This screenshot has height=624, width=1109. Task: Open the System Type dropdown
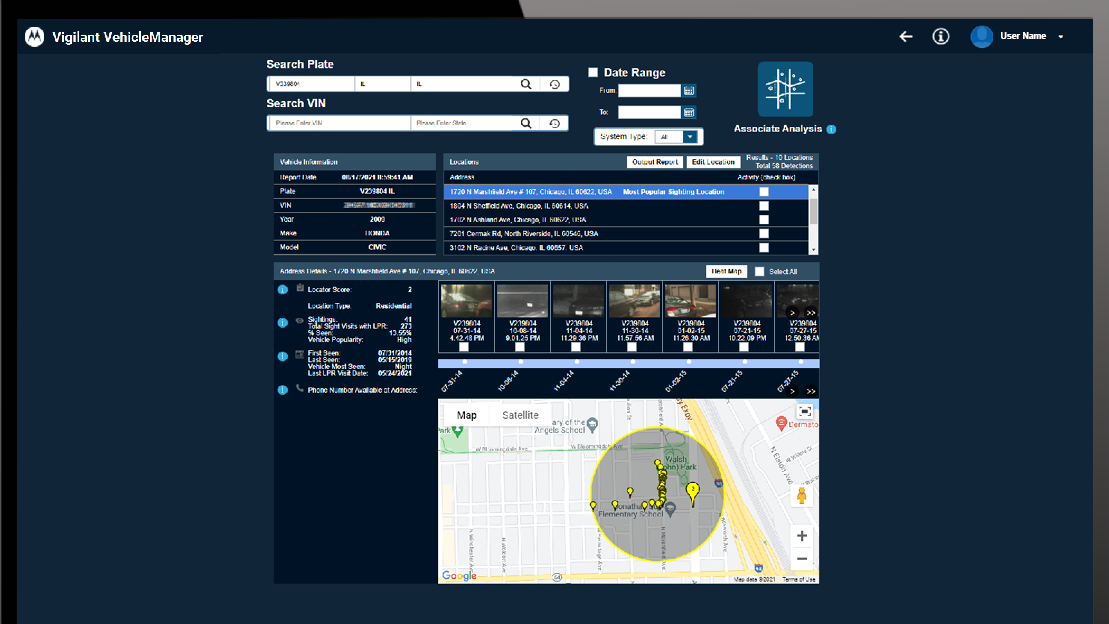[x=676, y=137]
